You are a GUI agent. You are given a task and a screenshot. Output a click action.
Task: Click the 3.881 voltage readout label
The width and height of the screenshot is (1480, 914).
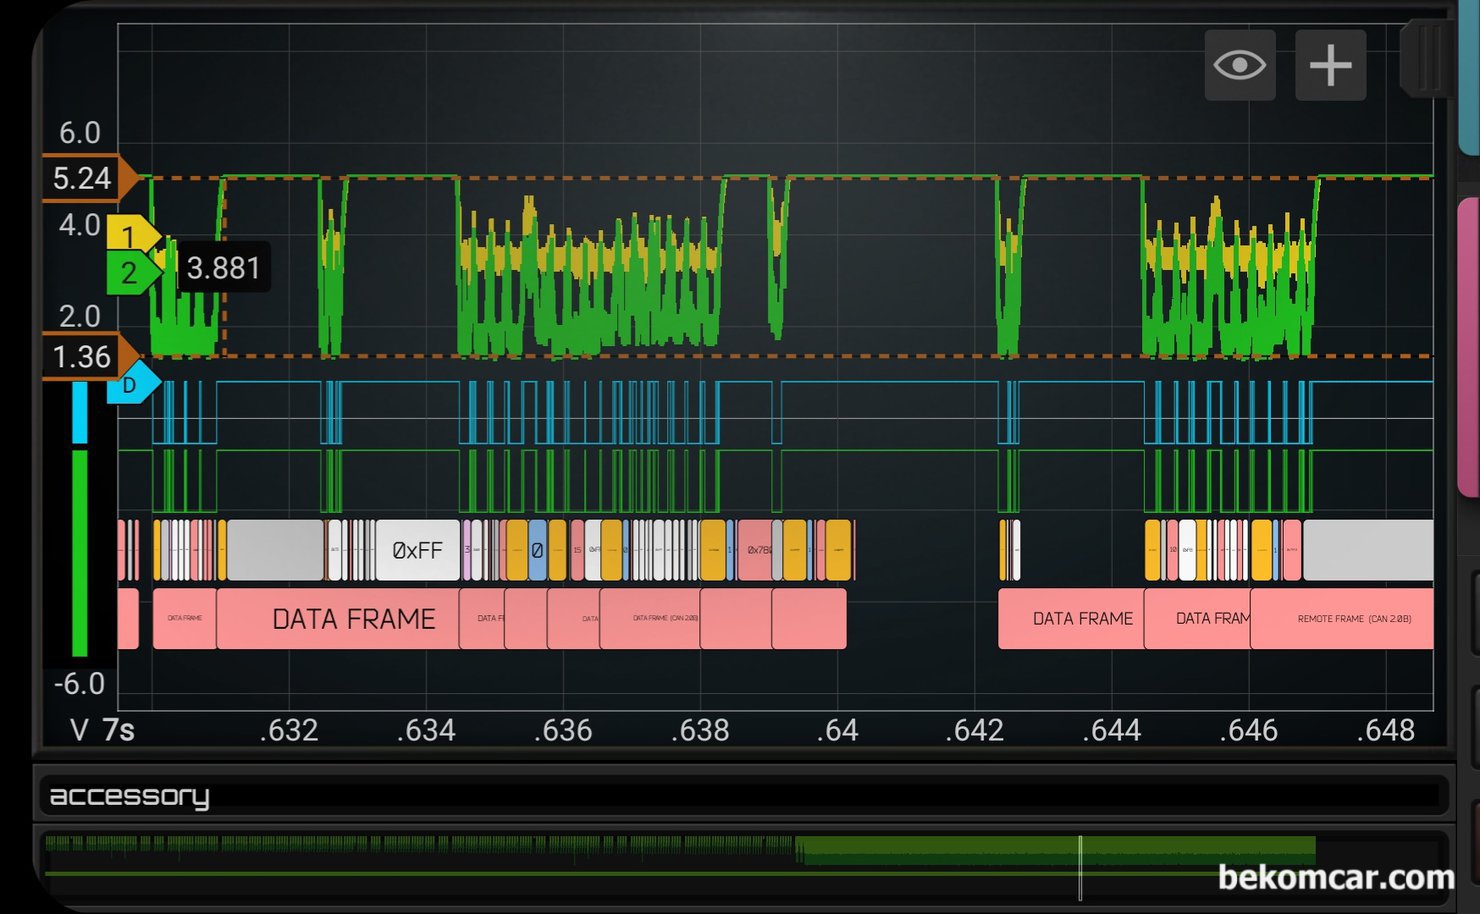coord(223,268)
